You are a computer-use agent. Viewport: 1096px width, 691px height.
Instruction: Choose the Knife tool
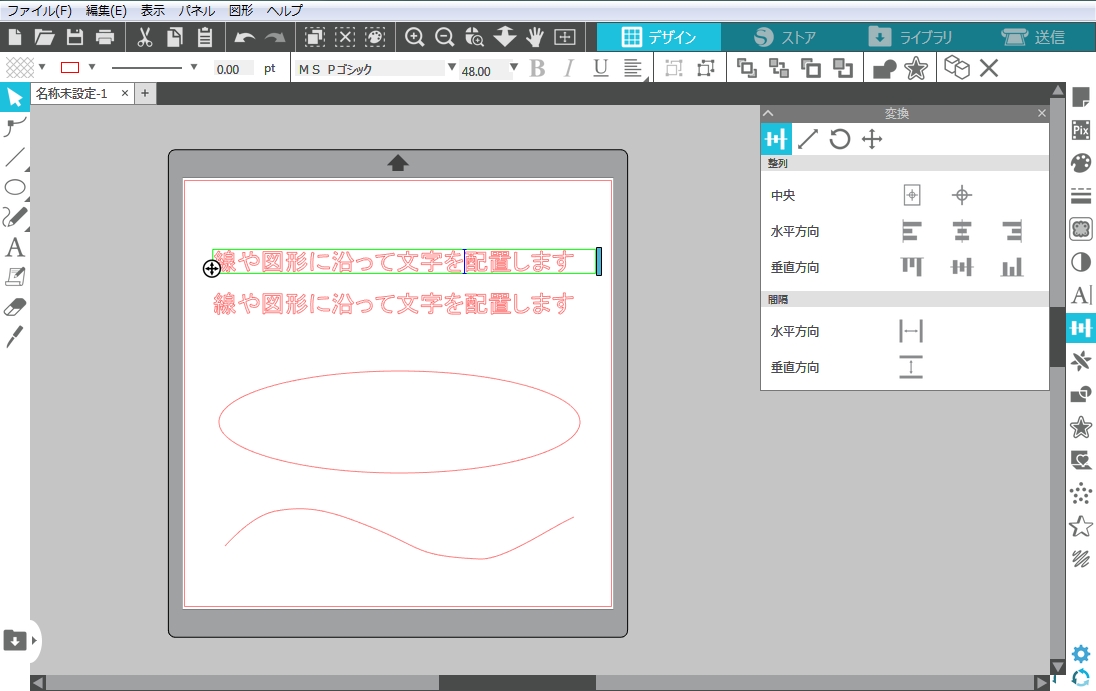point(14,336)
